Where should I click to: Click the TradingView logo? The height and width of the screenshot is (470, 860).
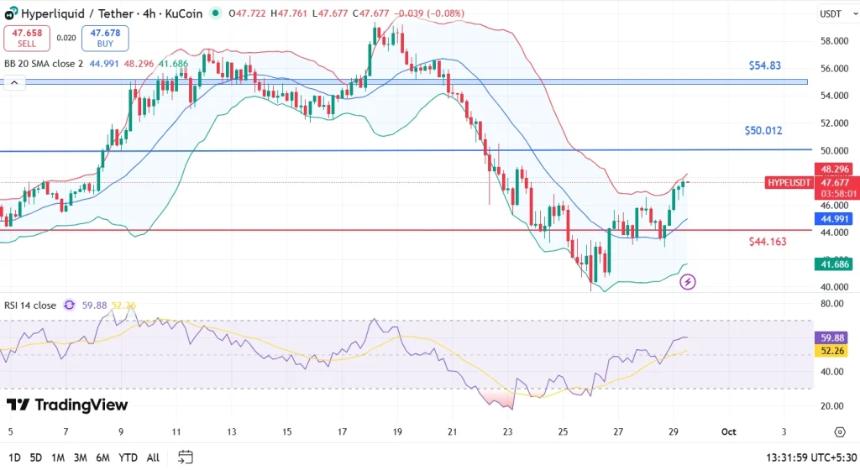pos(67,405)
